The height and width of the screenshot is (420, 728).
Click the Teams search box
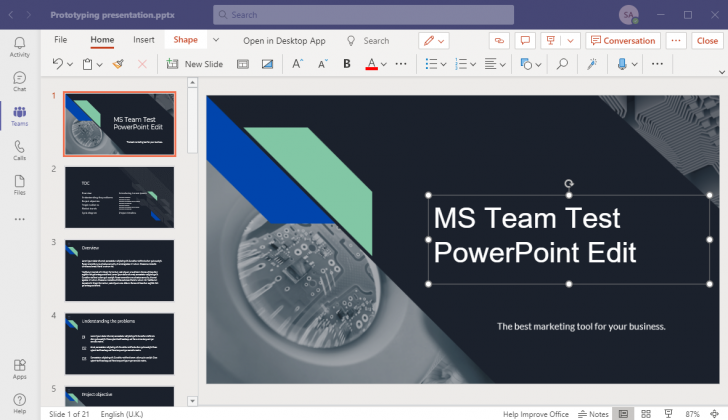click(x=364, y=15)
